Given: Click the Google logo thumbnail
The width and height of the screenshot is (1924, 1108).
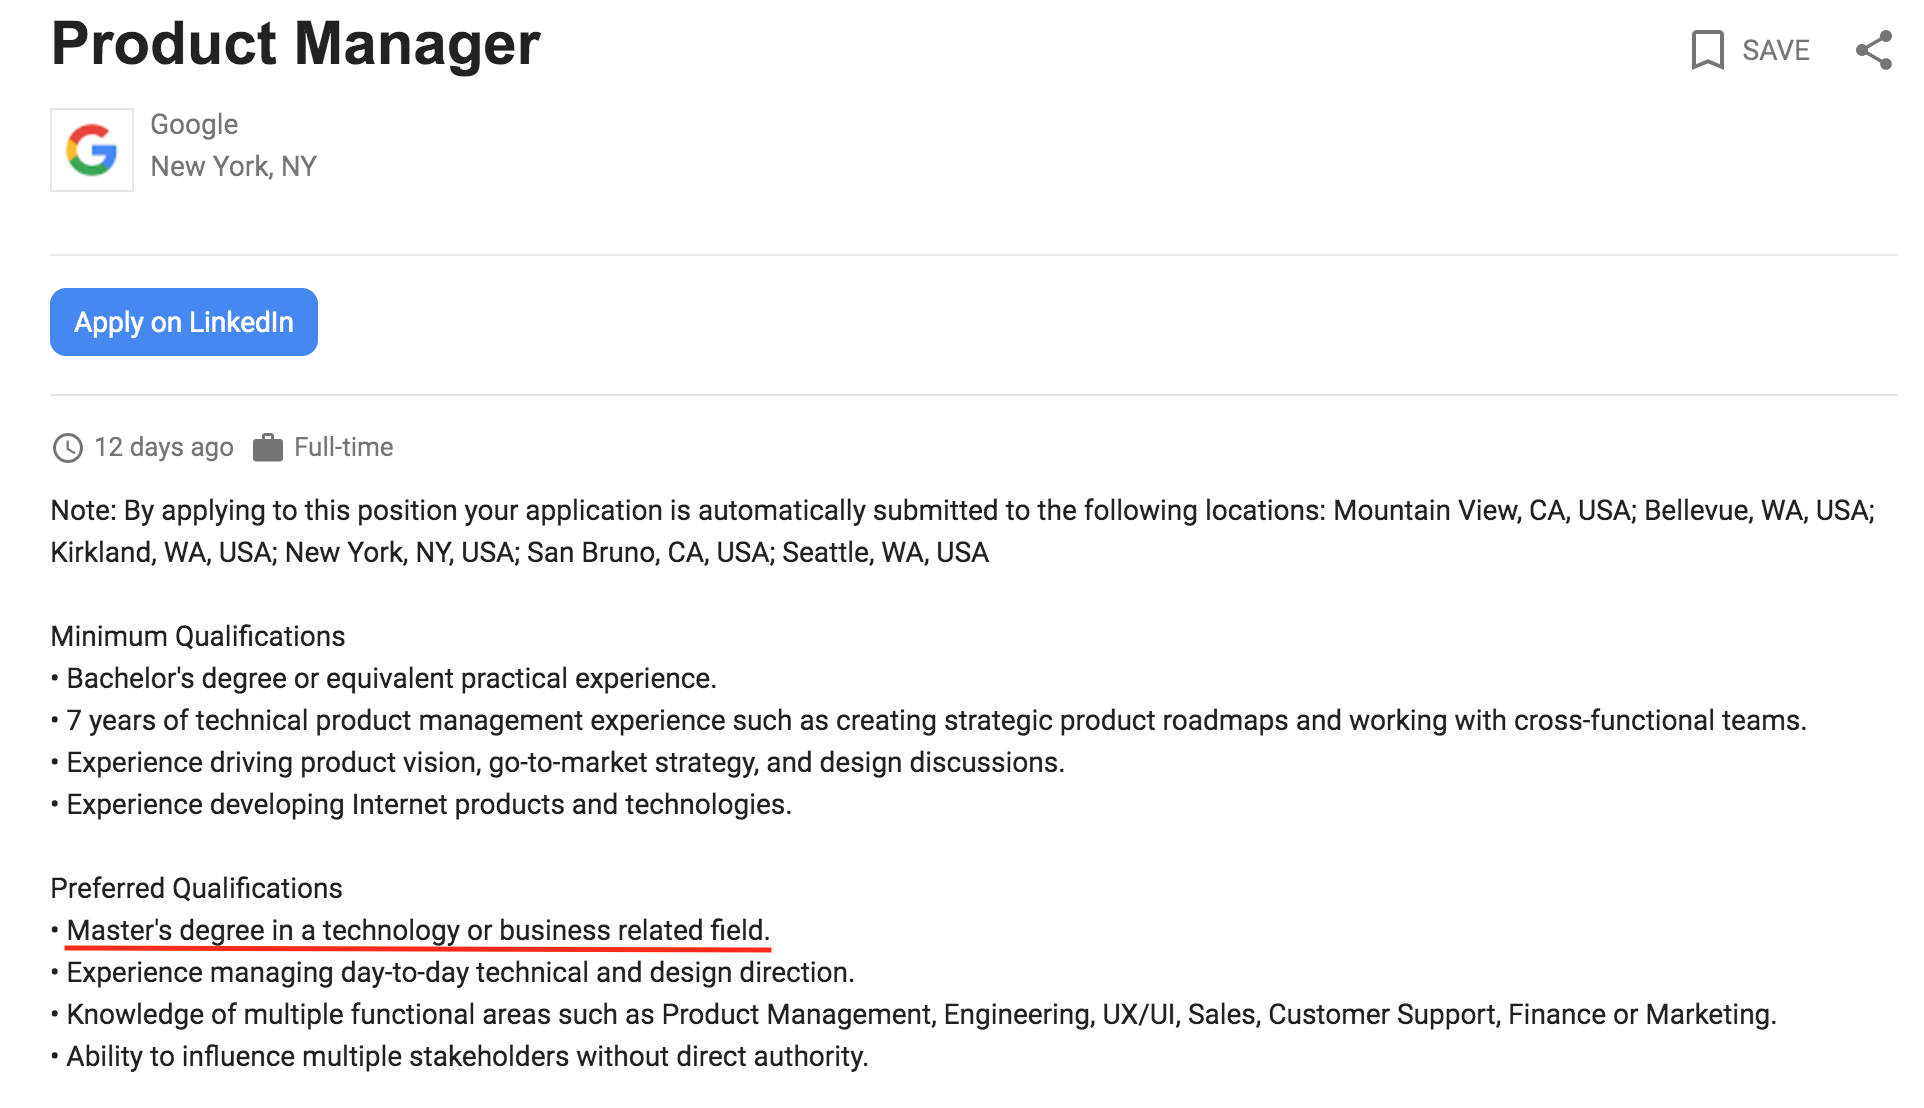Looking at the screenshot, I should coord(92,150).
